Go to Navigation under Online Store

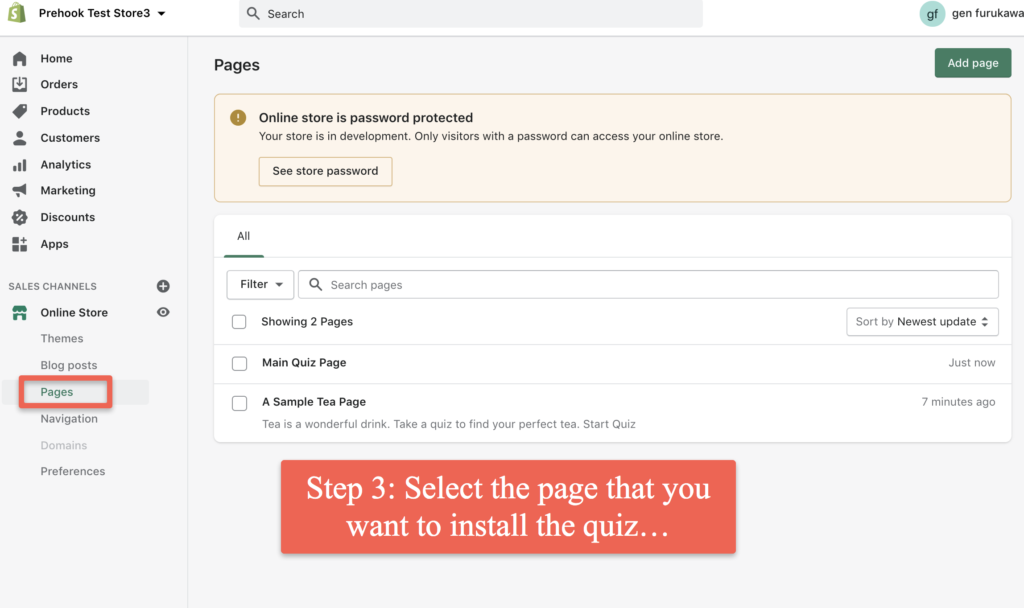tap(69, 419)
